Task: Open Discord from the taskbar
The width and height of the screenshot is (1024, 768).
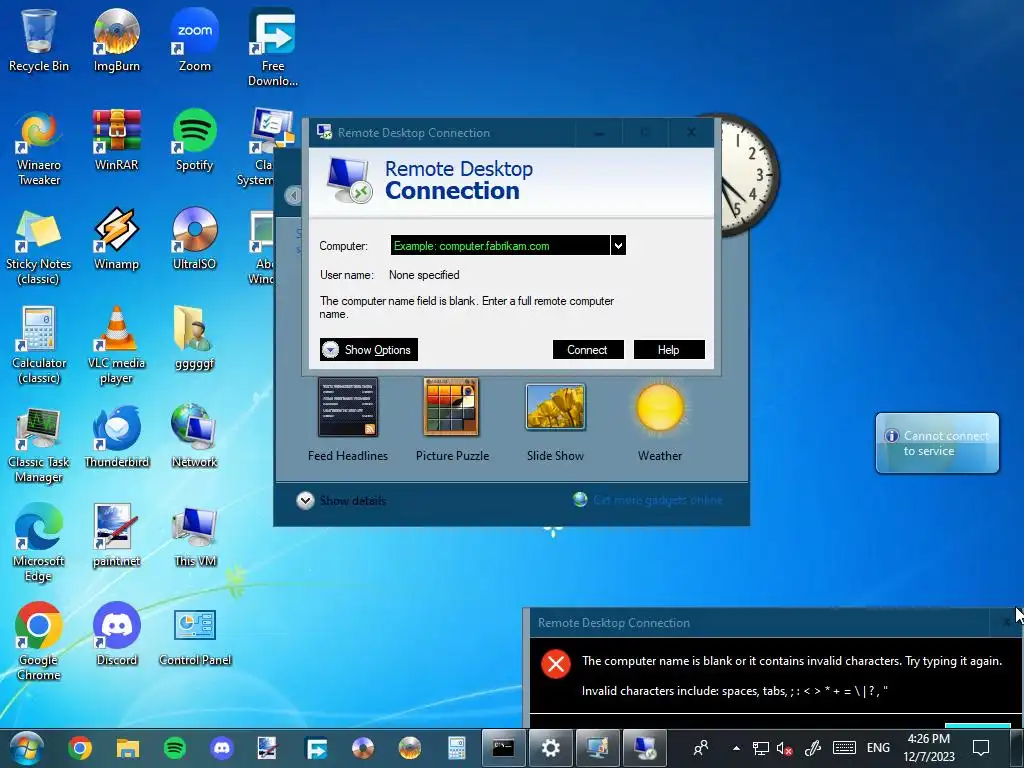Action: [222, 748]
